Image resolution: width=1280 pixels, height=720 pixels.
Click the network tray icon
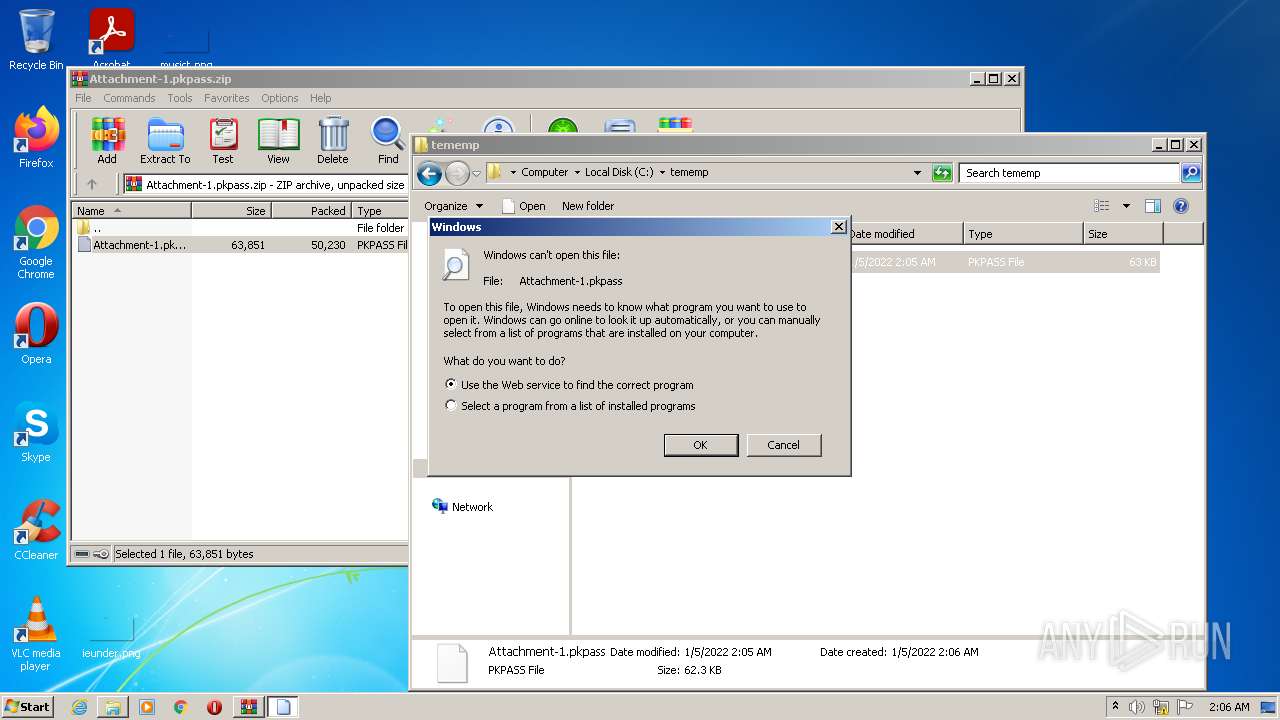pyautogui.click(x=1161, y=707)
